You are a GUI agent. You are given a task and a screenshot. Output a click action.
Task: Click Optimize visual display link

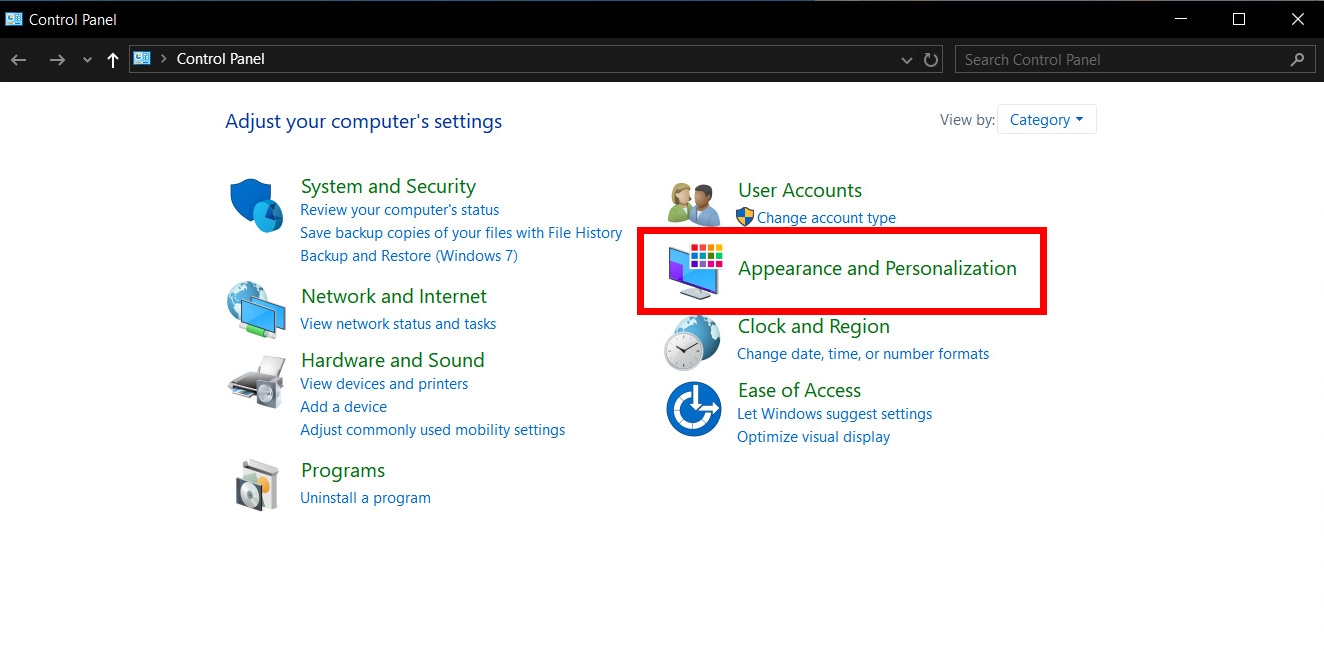(x=813, y=437)
